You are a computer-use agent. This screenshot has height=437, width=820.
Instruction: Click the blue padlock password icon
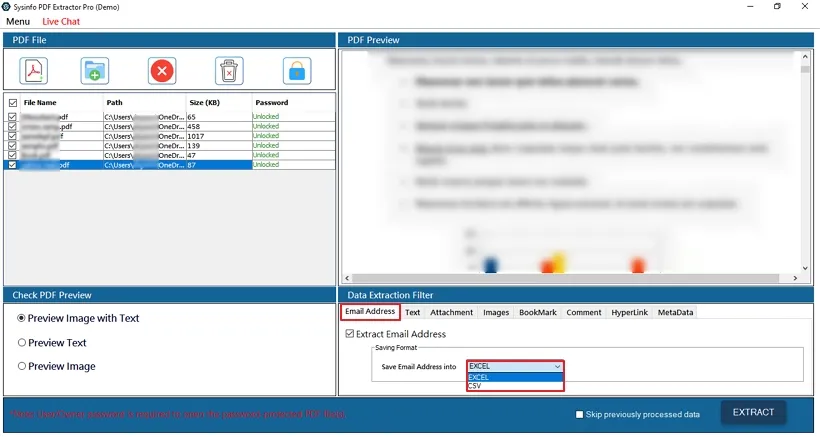click(x=297, y=71)
